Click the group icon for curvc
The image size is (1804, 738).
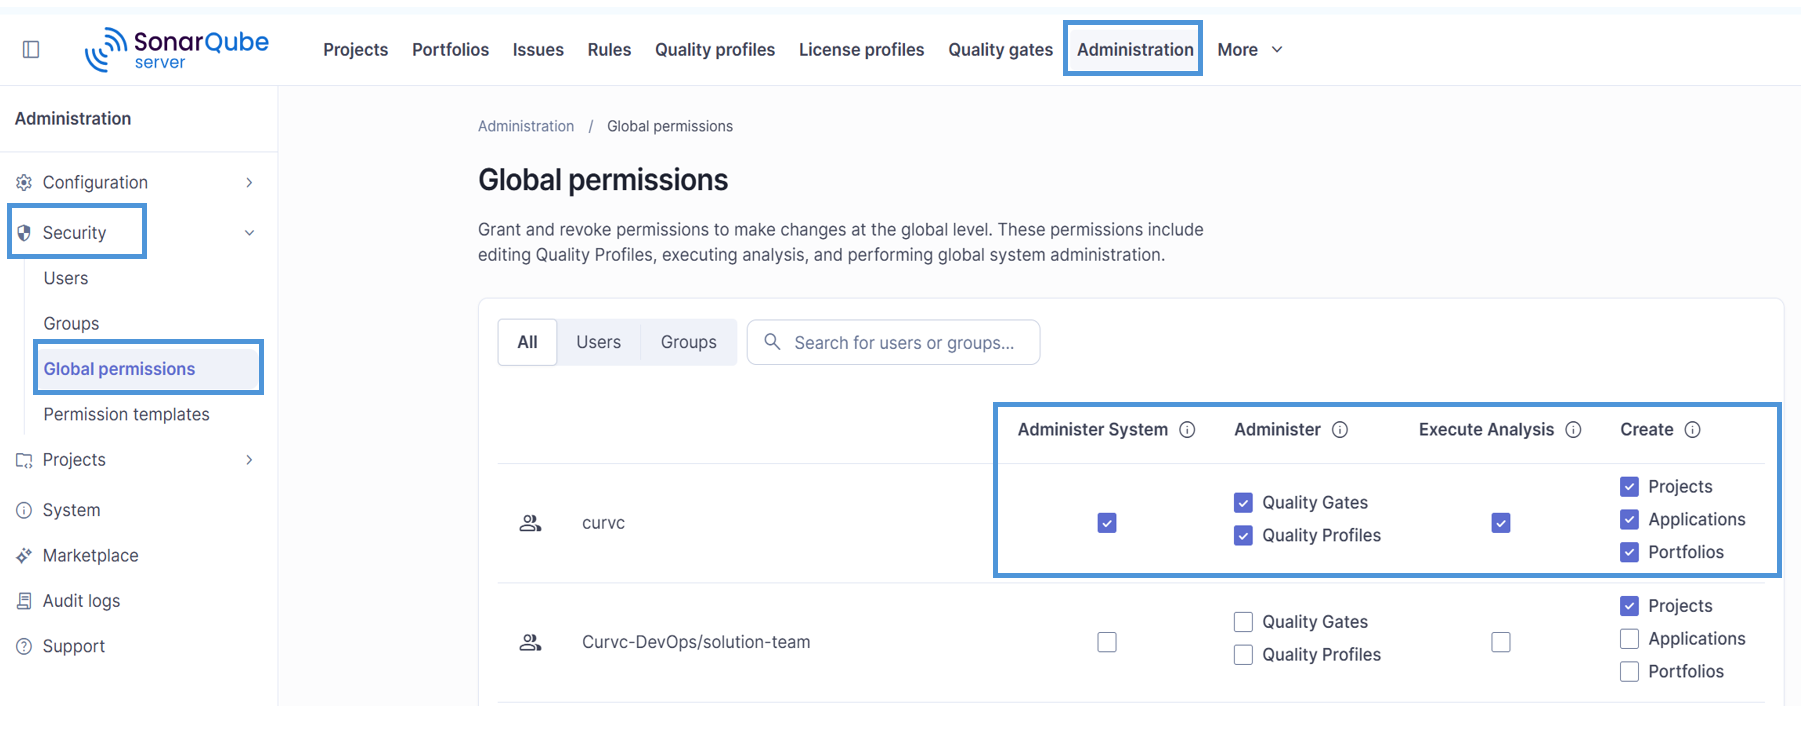[530, 523]
